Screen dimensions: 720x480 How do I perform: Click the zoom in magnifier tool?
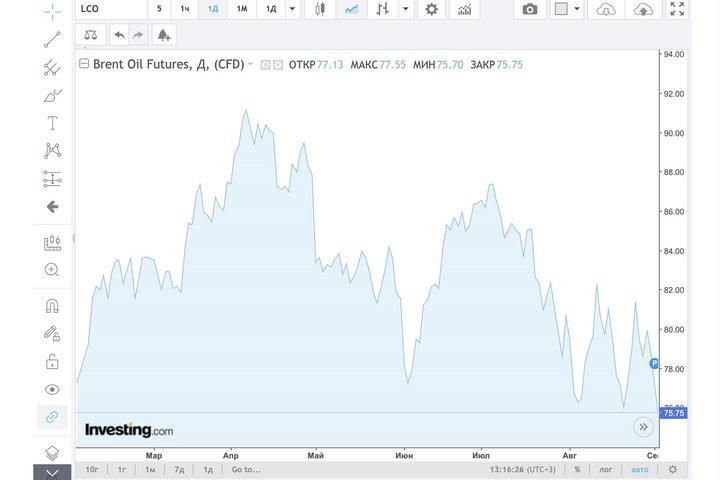52,269
